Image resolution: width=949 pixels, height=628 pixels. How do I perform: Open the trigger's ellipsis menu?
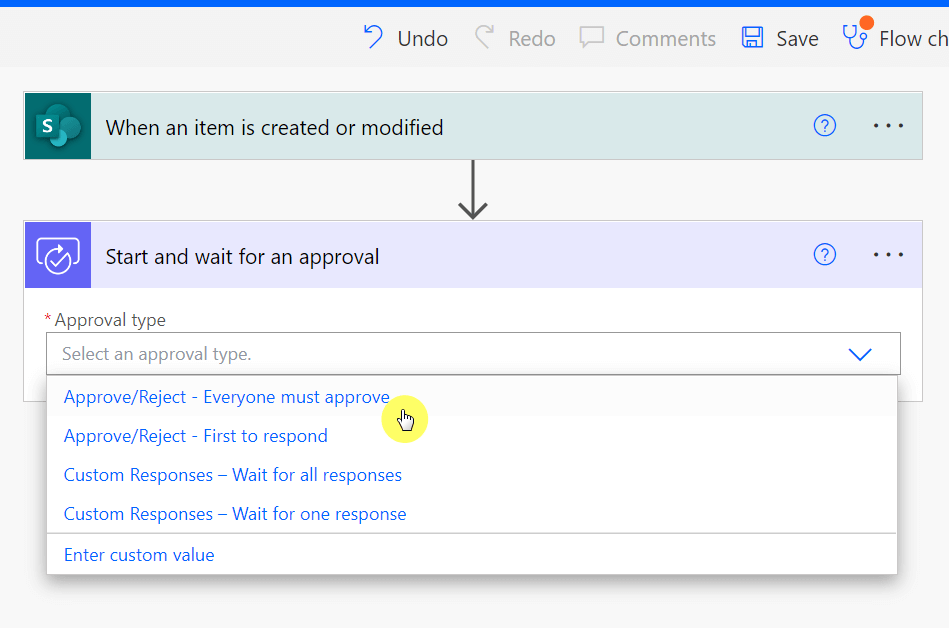[x=888, y=126]
